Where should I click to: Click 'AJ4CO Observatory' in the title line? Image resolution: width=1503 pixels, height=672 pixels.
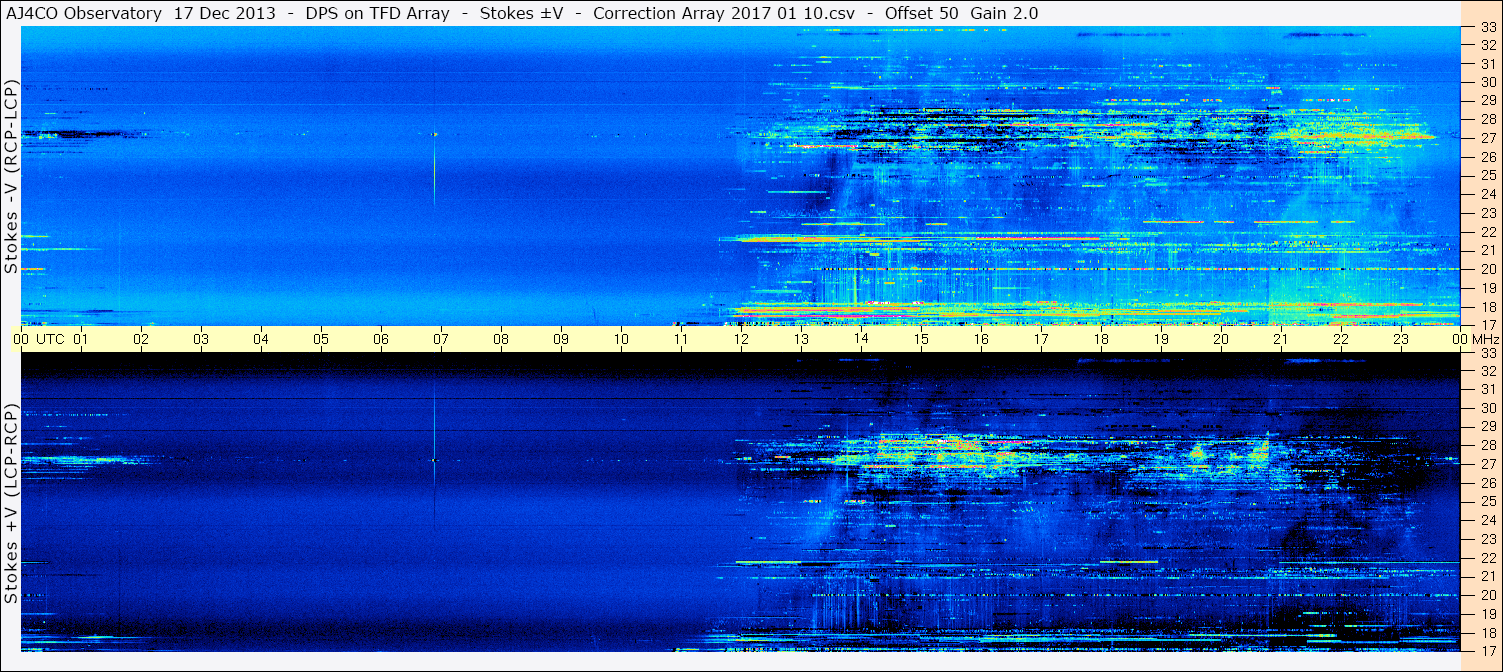pyautogui.click(x=84, y=13)
